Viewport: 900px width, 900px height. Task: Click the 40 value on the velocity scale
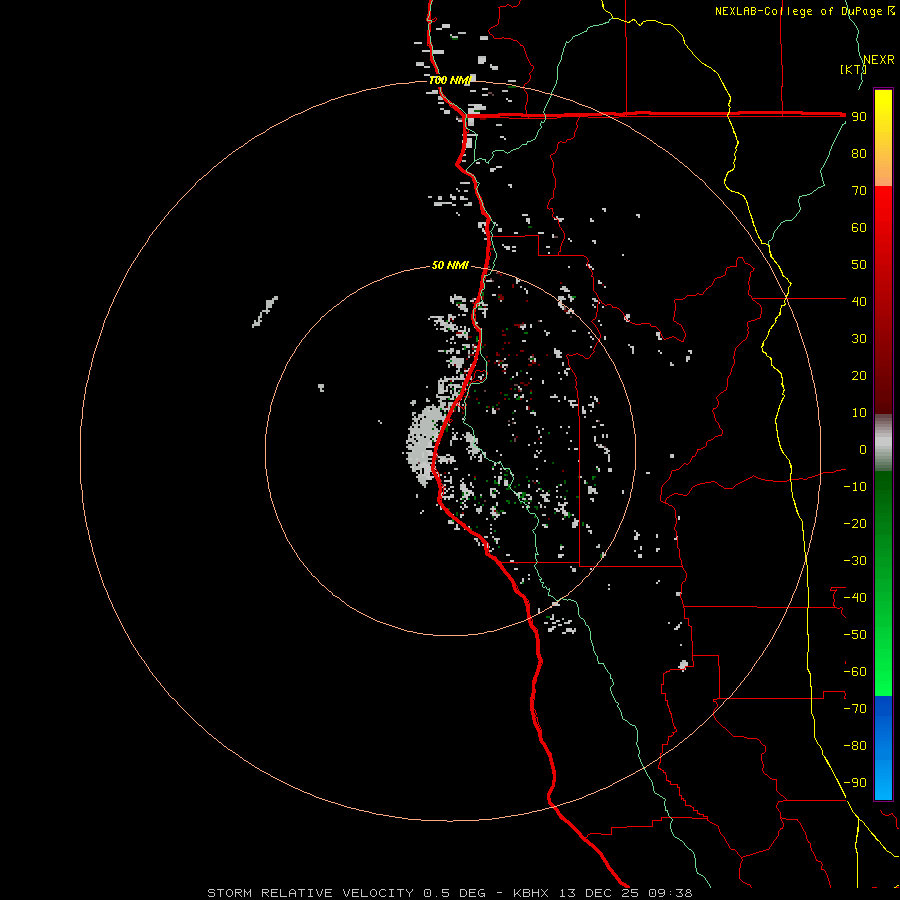coord(859,301)
